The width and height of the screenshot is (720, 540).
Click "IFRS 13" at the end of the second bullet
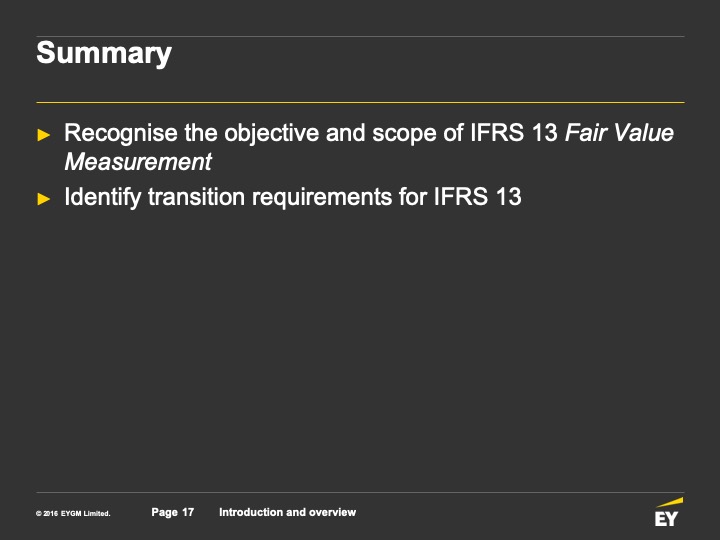tap(478, 197)
